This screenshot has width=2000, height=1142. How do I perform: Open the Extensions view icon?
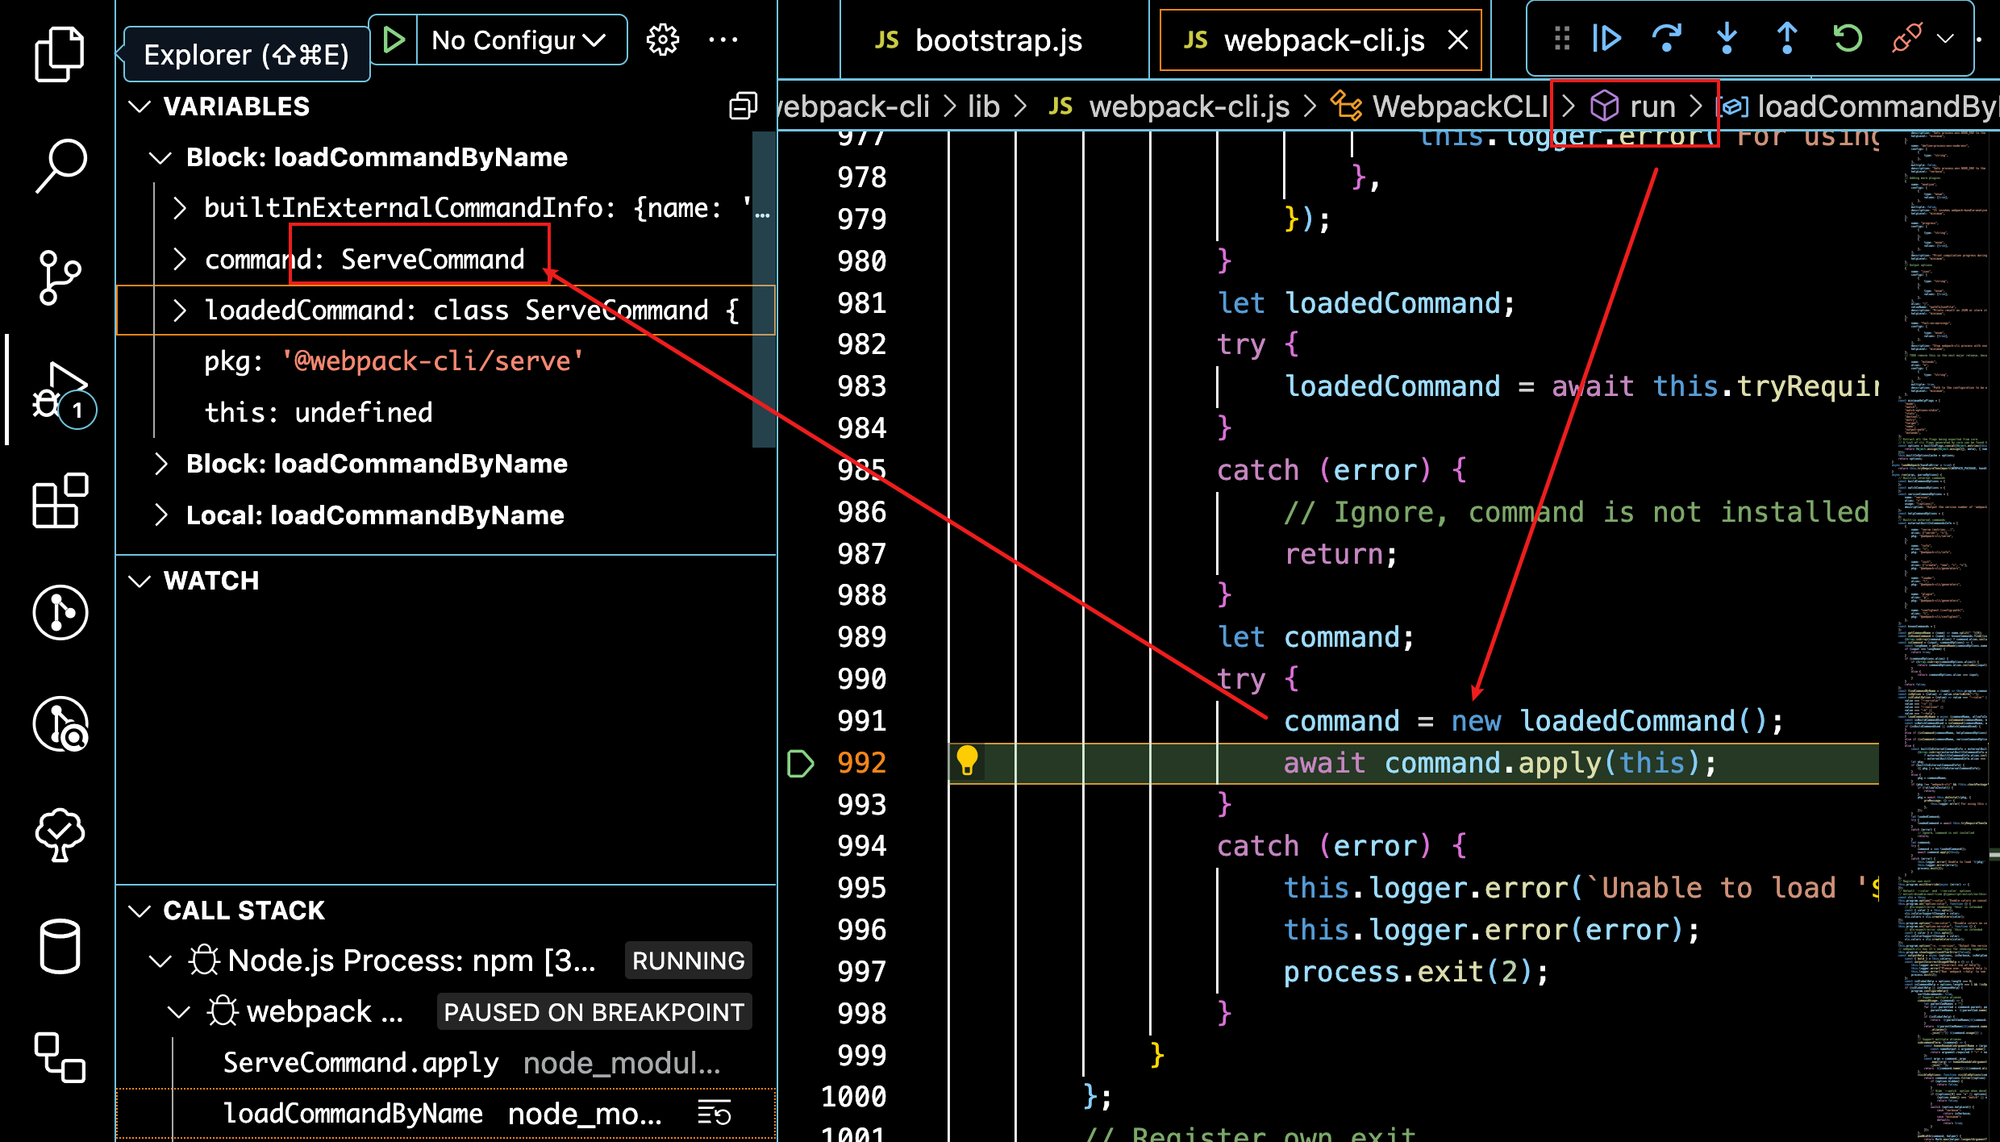59,501
